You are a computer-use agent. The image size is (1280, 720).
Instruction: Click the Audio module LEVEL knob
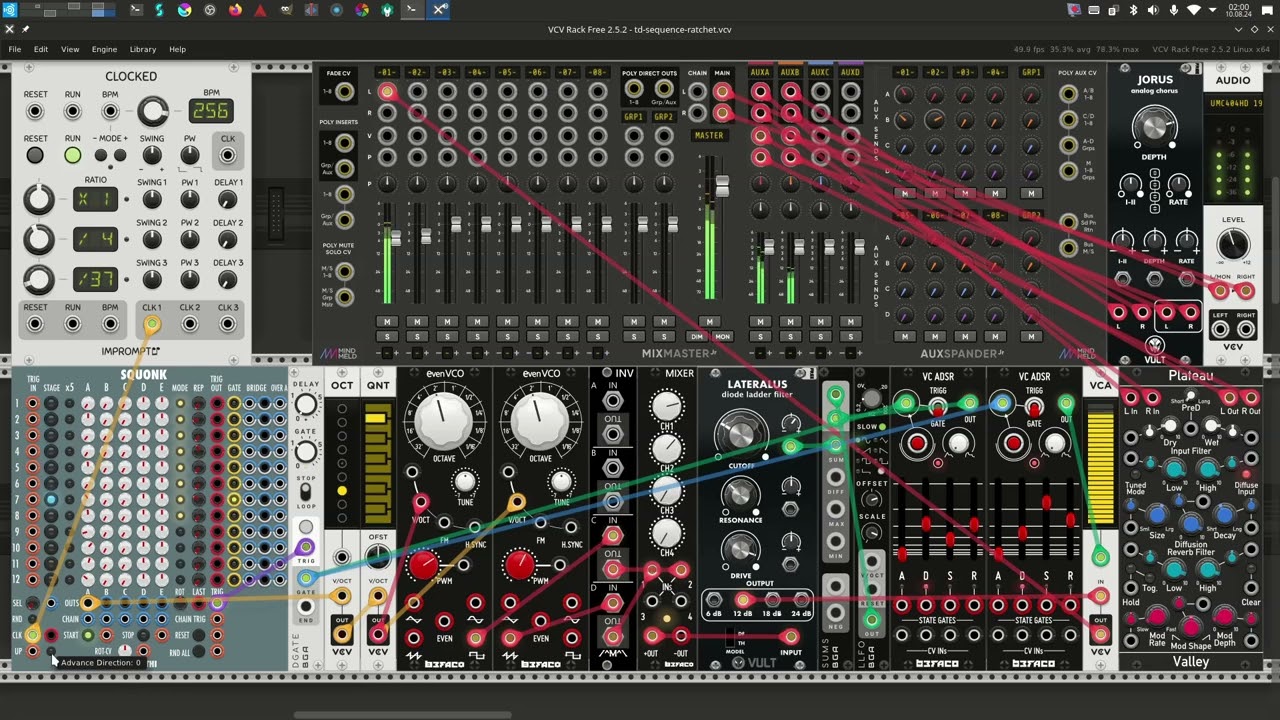(1233, 243)
